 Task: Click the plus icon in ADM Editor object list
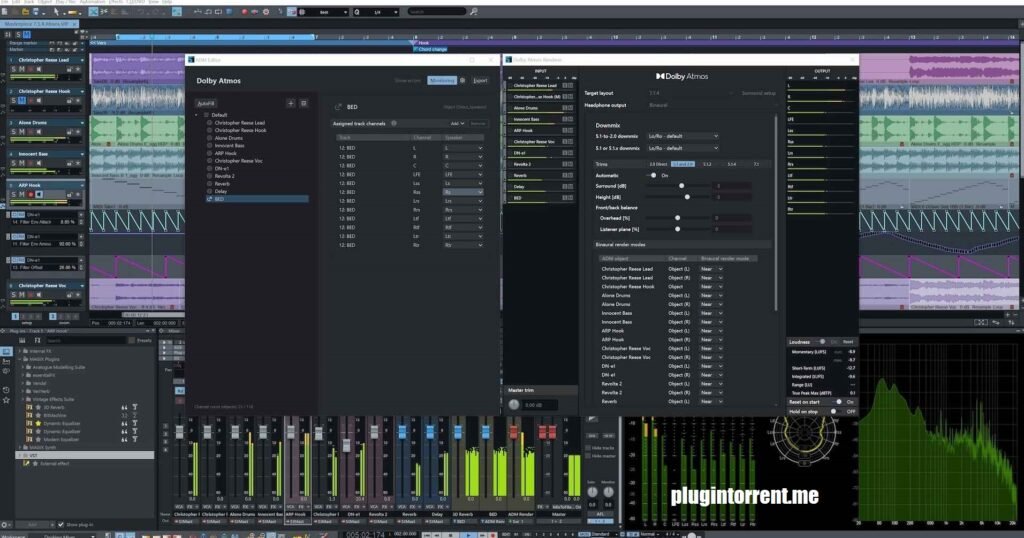[291, 103]
